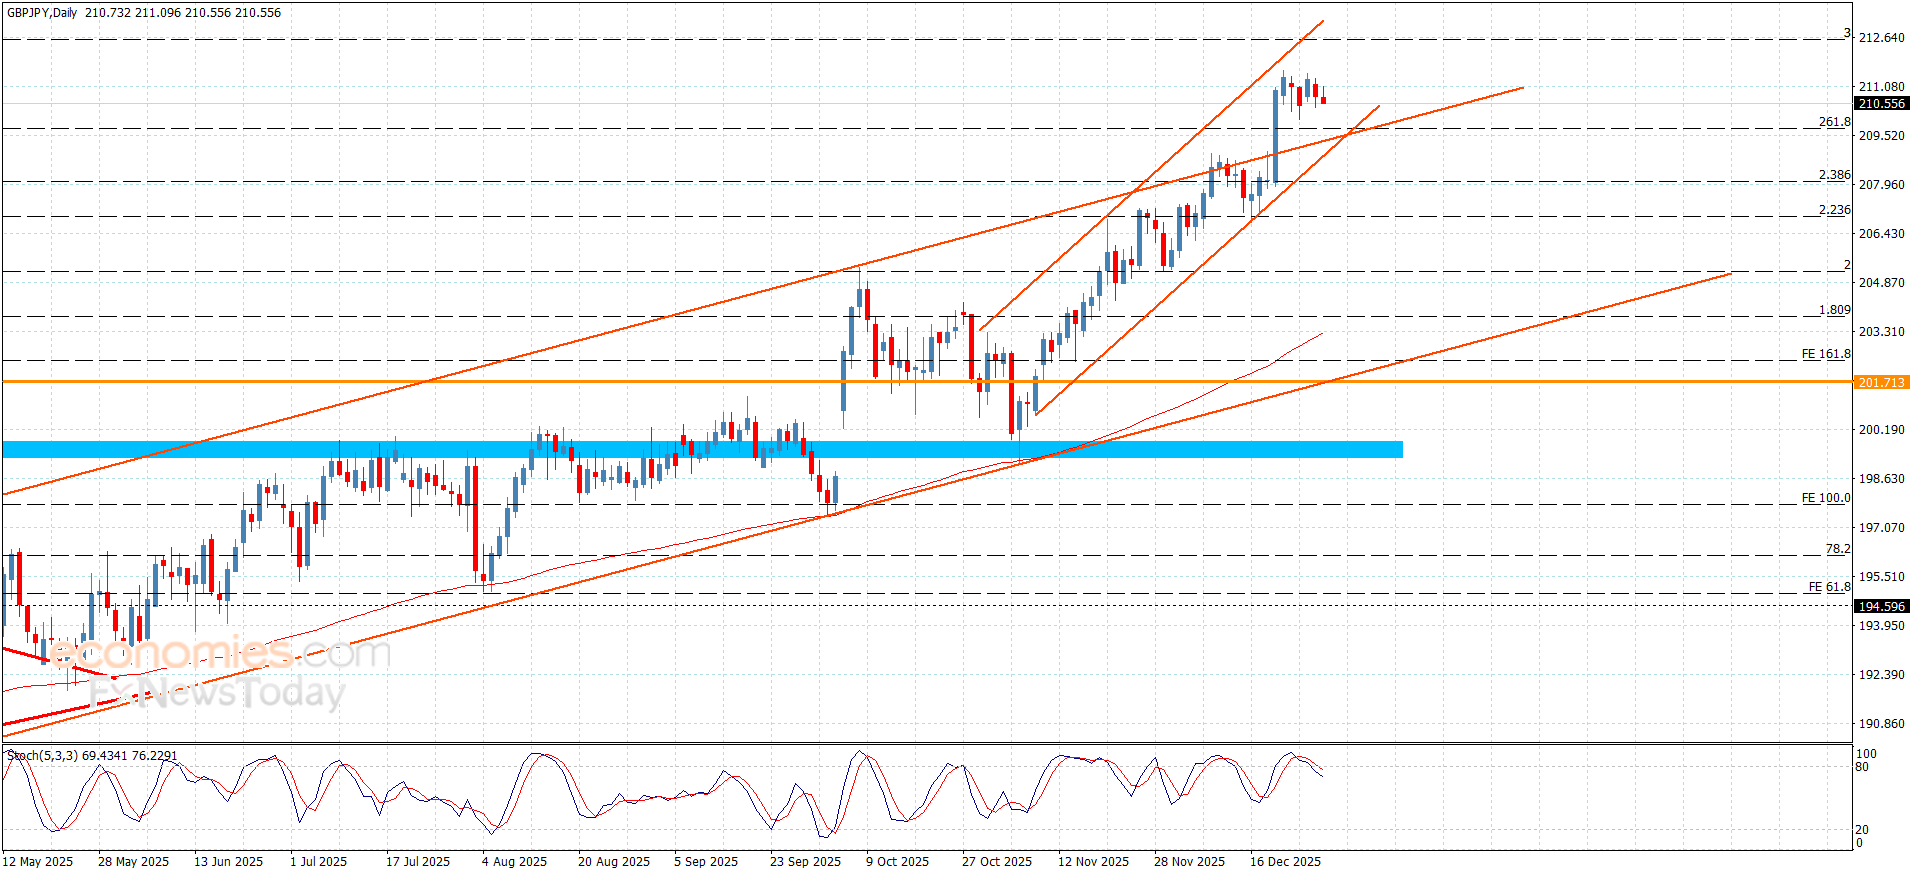Click the FE 61.8 Fibonacci label

(1828, 587)
